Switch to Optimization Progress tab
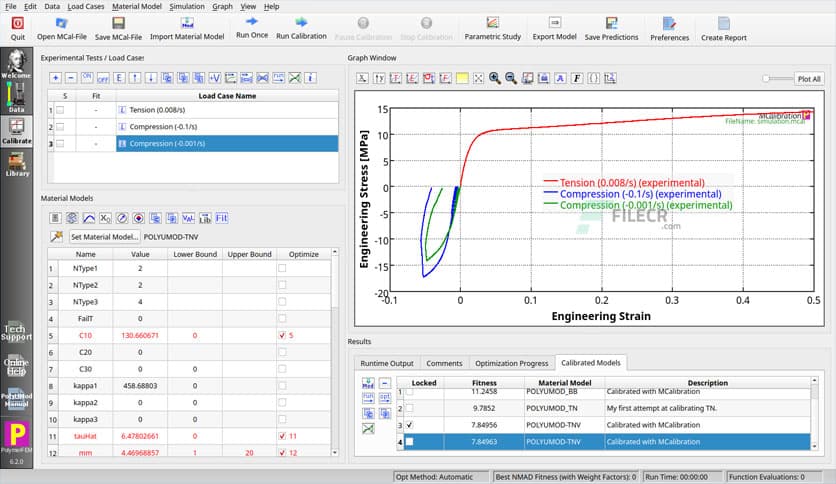836x484 pixels. pyautogui.click(x=511, y=363)
